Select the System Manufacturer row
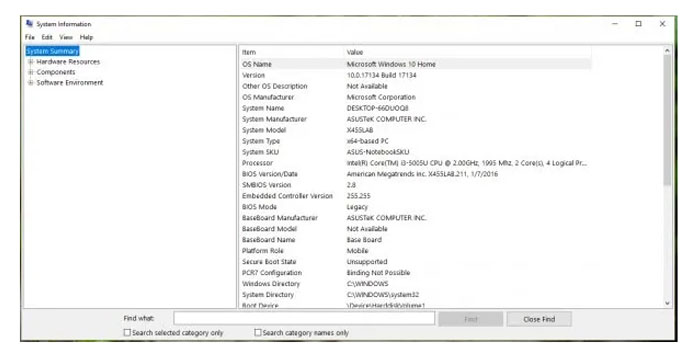The width and height of the screenshot is (683, 364). coord(416,119)
